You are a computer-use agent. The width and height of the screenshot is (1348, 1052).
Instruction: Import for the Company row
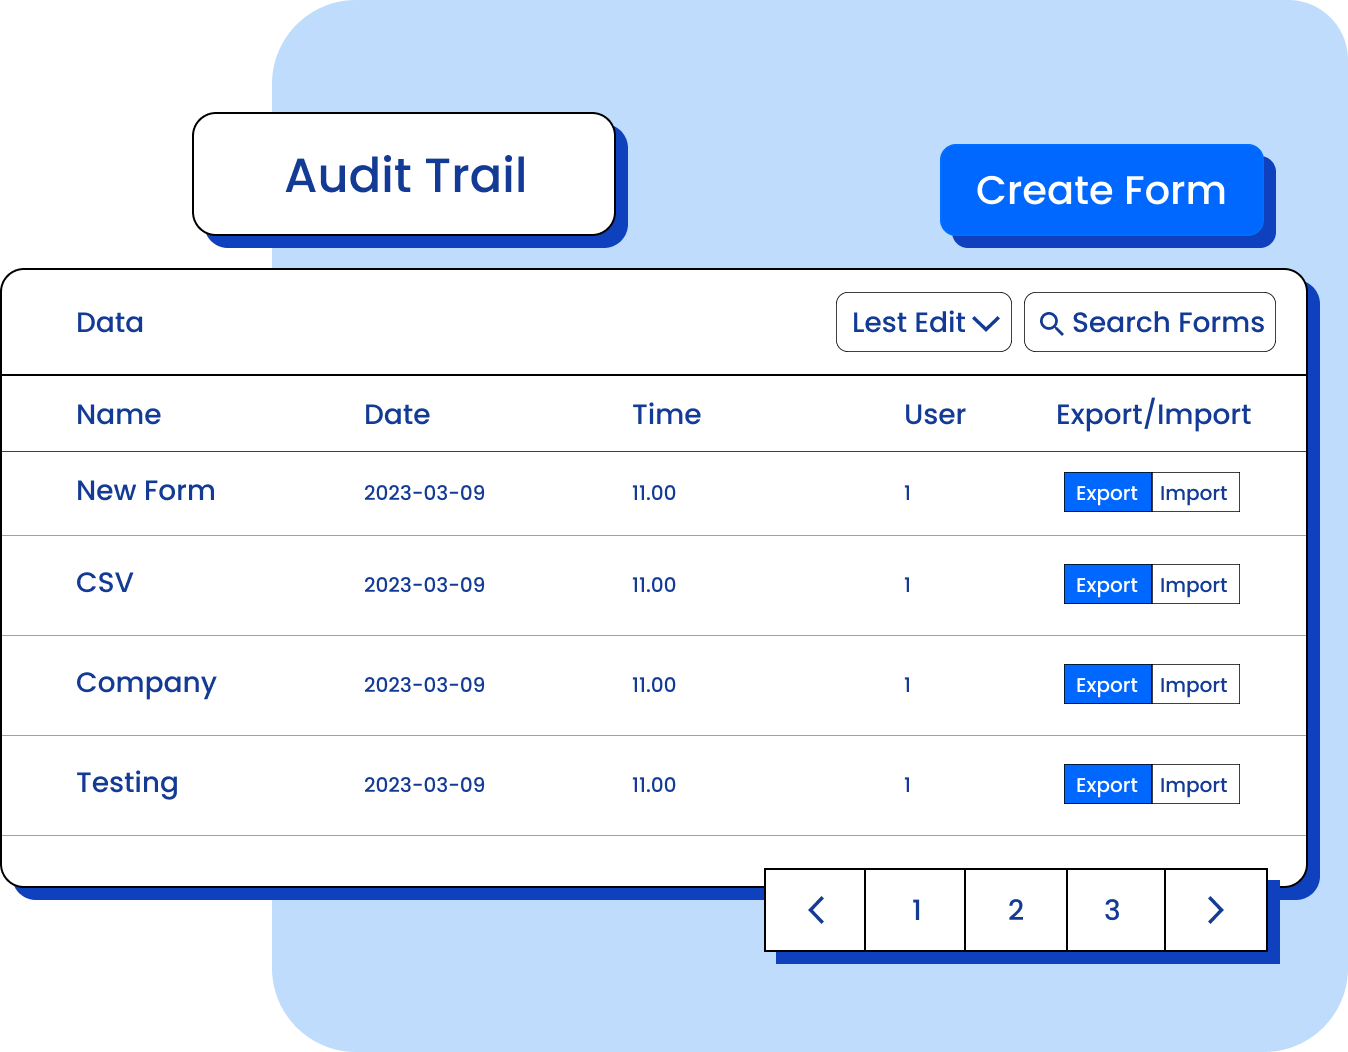pos(1195,684)
